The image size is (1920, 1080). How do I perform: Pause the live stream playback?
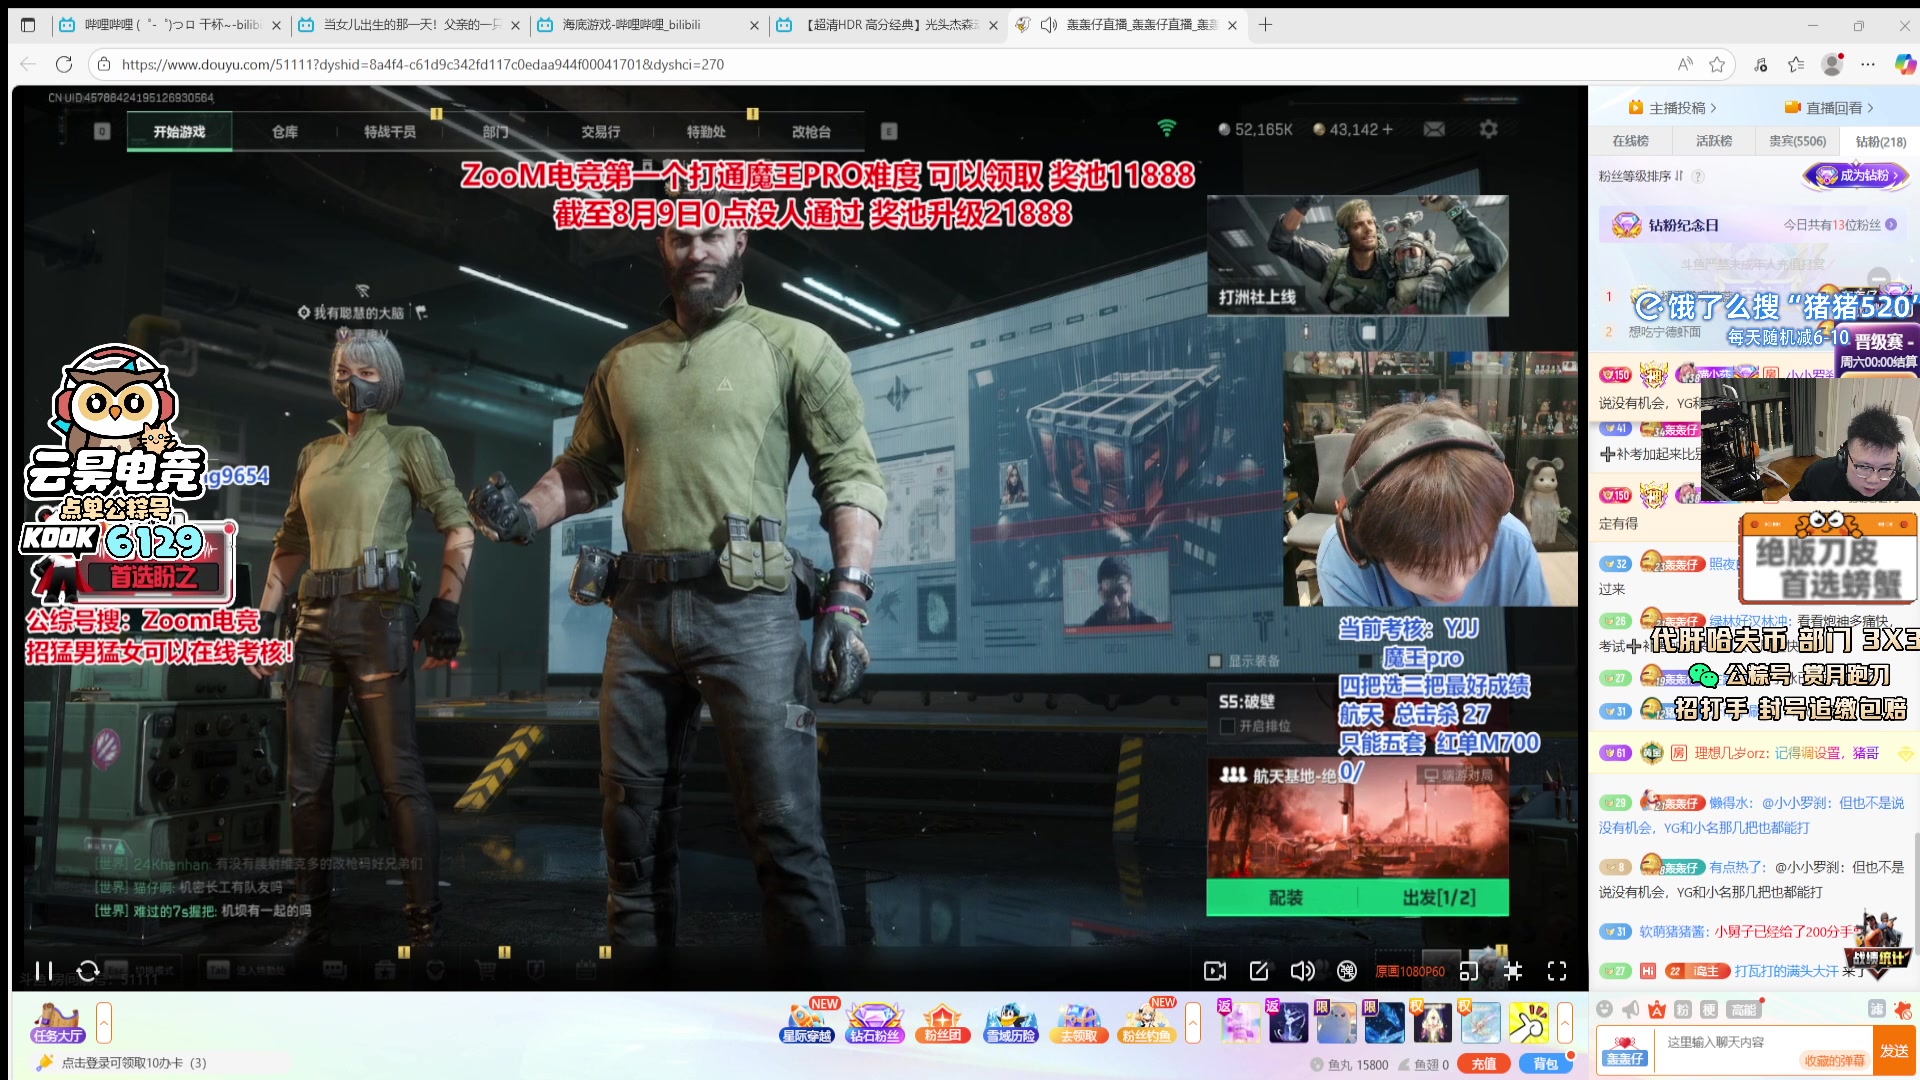tap(43, 971)
